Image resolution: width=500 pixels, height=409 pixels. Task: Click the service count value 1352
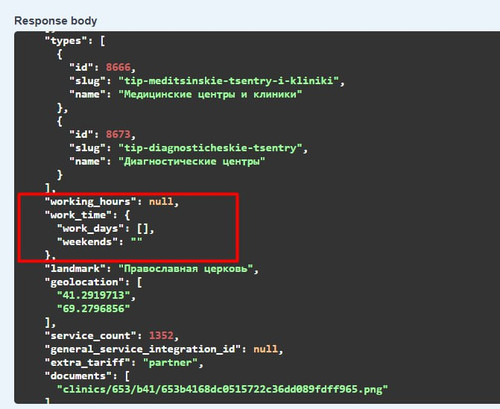161,336
